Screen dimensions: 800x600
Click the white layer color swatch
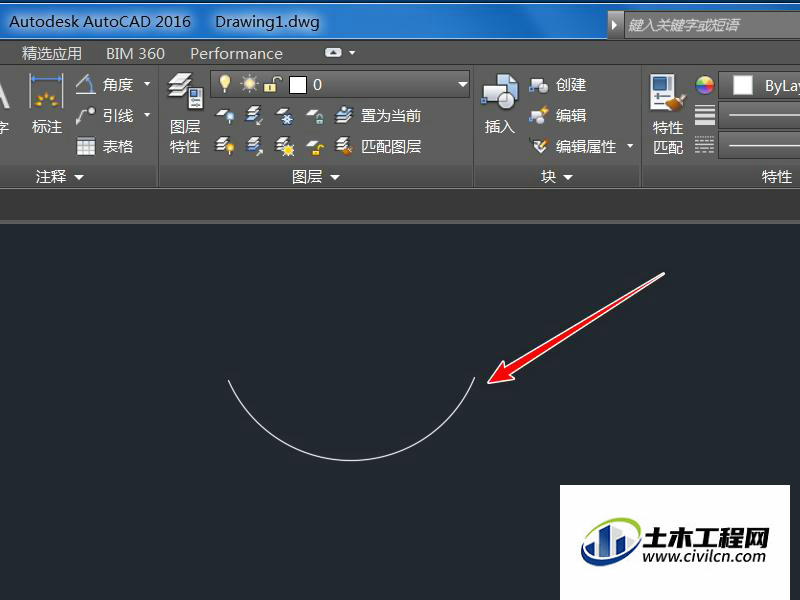(x=297, y=85)
